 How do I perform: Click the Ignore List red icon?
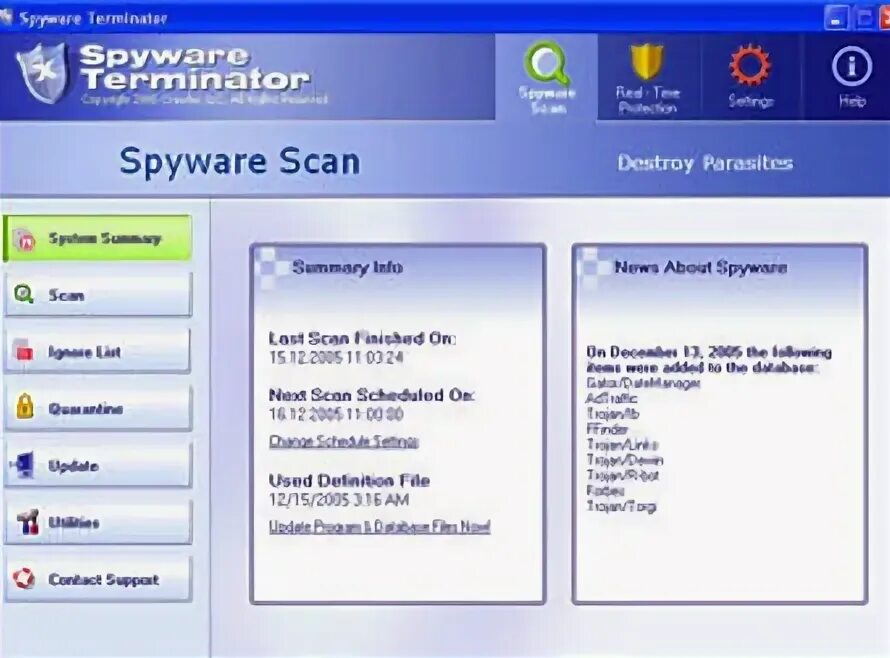pyautogui.click(x=23, y=350)
